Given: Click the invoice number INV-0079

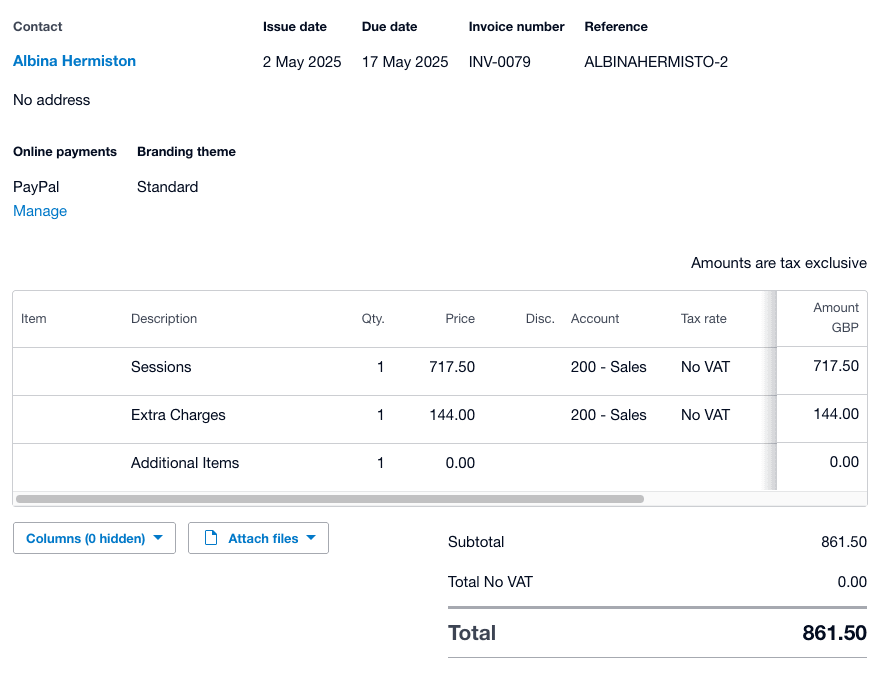Looking at the screenshot, I should pos(498,61).
